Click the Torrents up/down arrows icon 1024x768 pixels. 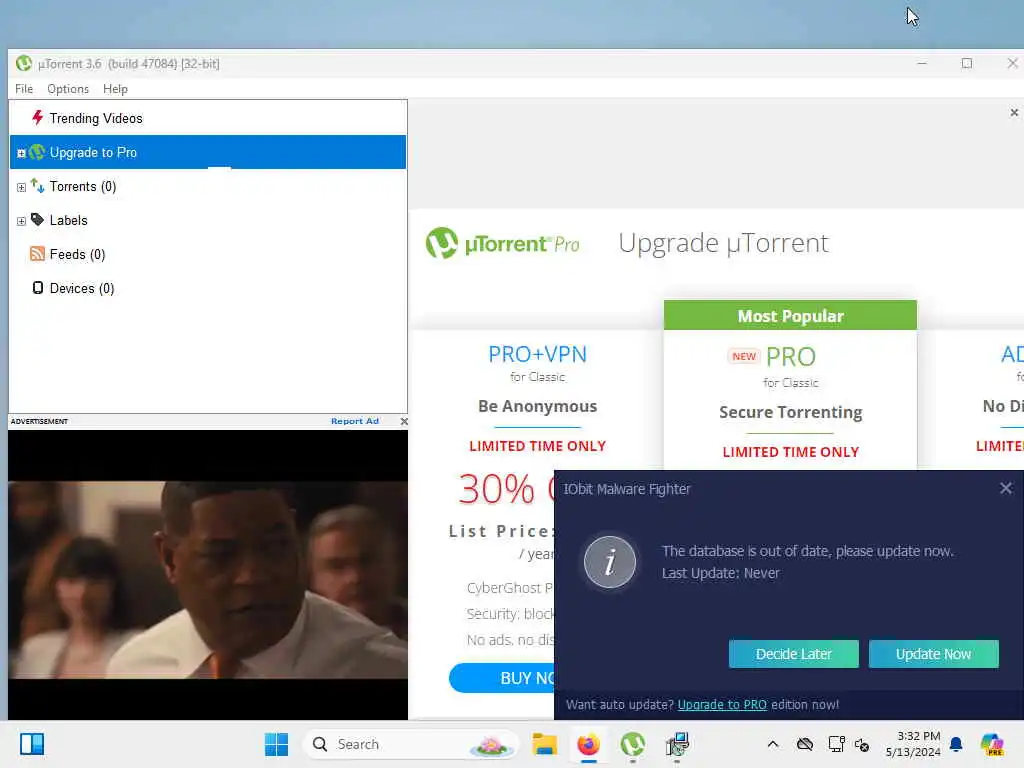coord(37,186)
